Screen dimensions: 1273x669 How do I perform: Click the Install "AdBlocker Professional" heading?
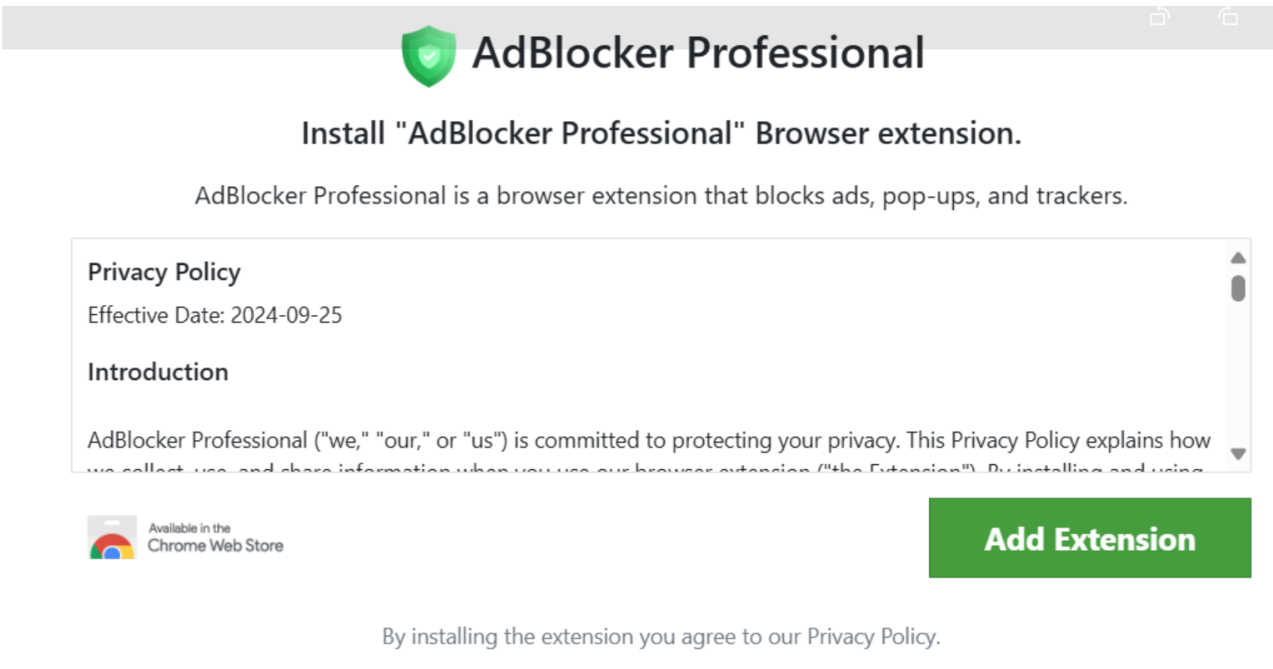(661, 134)
